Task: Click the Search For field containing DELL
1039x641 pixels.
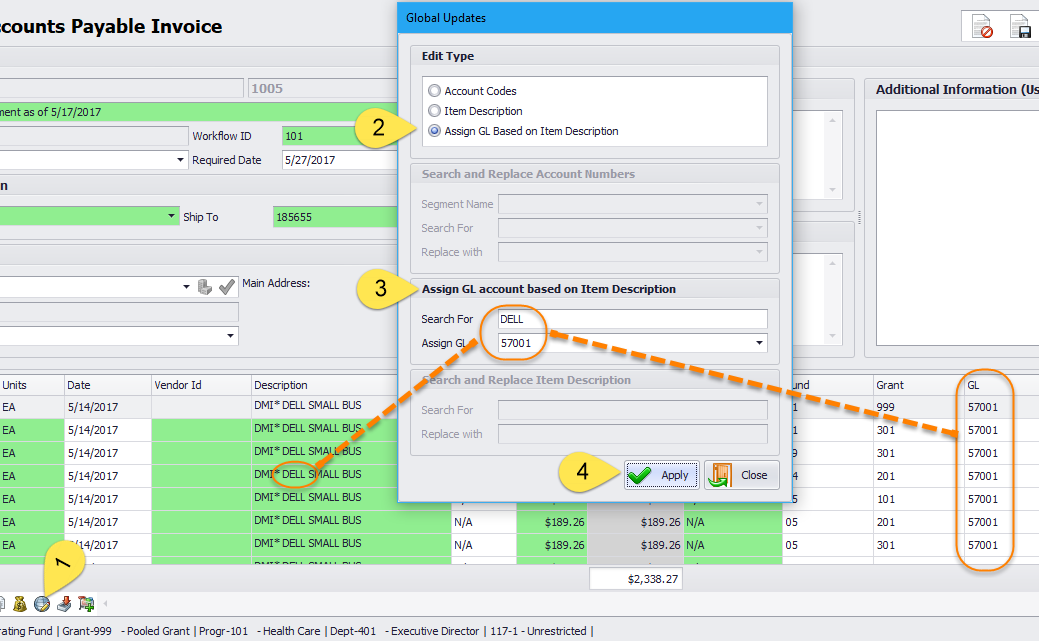Action: click(632, 319)
